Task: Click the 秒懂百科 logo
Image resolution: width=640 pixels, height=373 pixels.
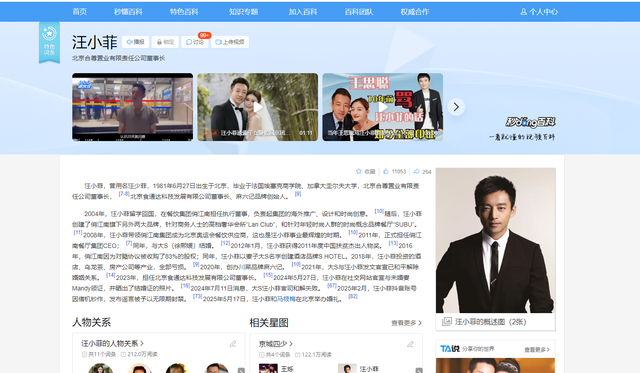Action: [531, 122]
